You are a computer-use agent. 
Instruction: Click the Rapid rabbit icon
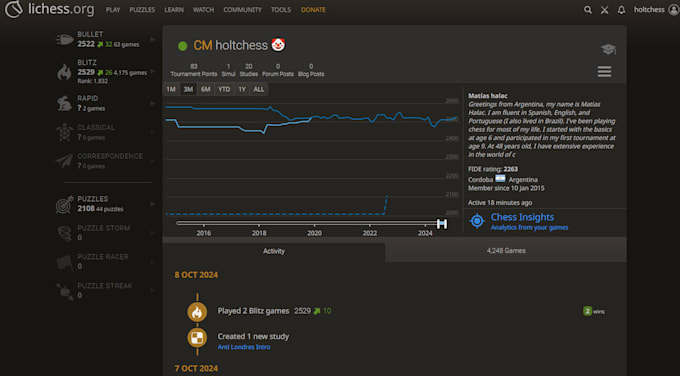[x=65, y=103]
